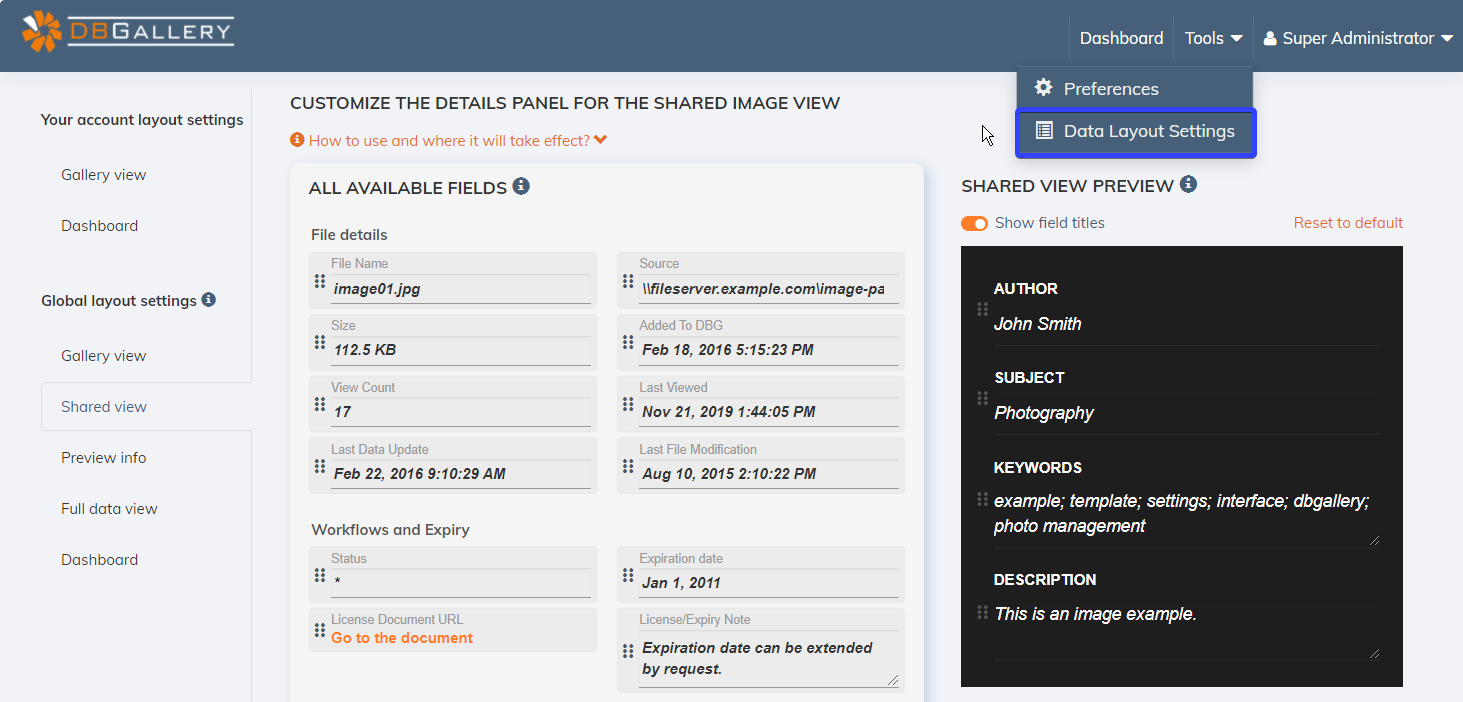Click info icon beside Shared View Preview

pos(1188,184)
